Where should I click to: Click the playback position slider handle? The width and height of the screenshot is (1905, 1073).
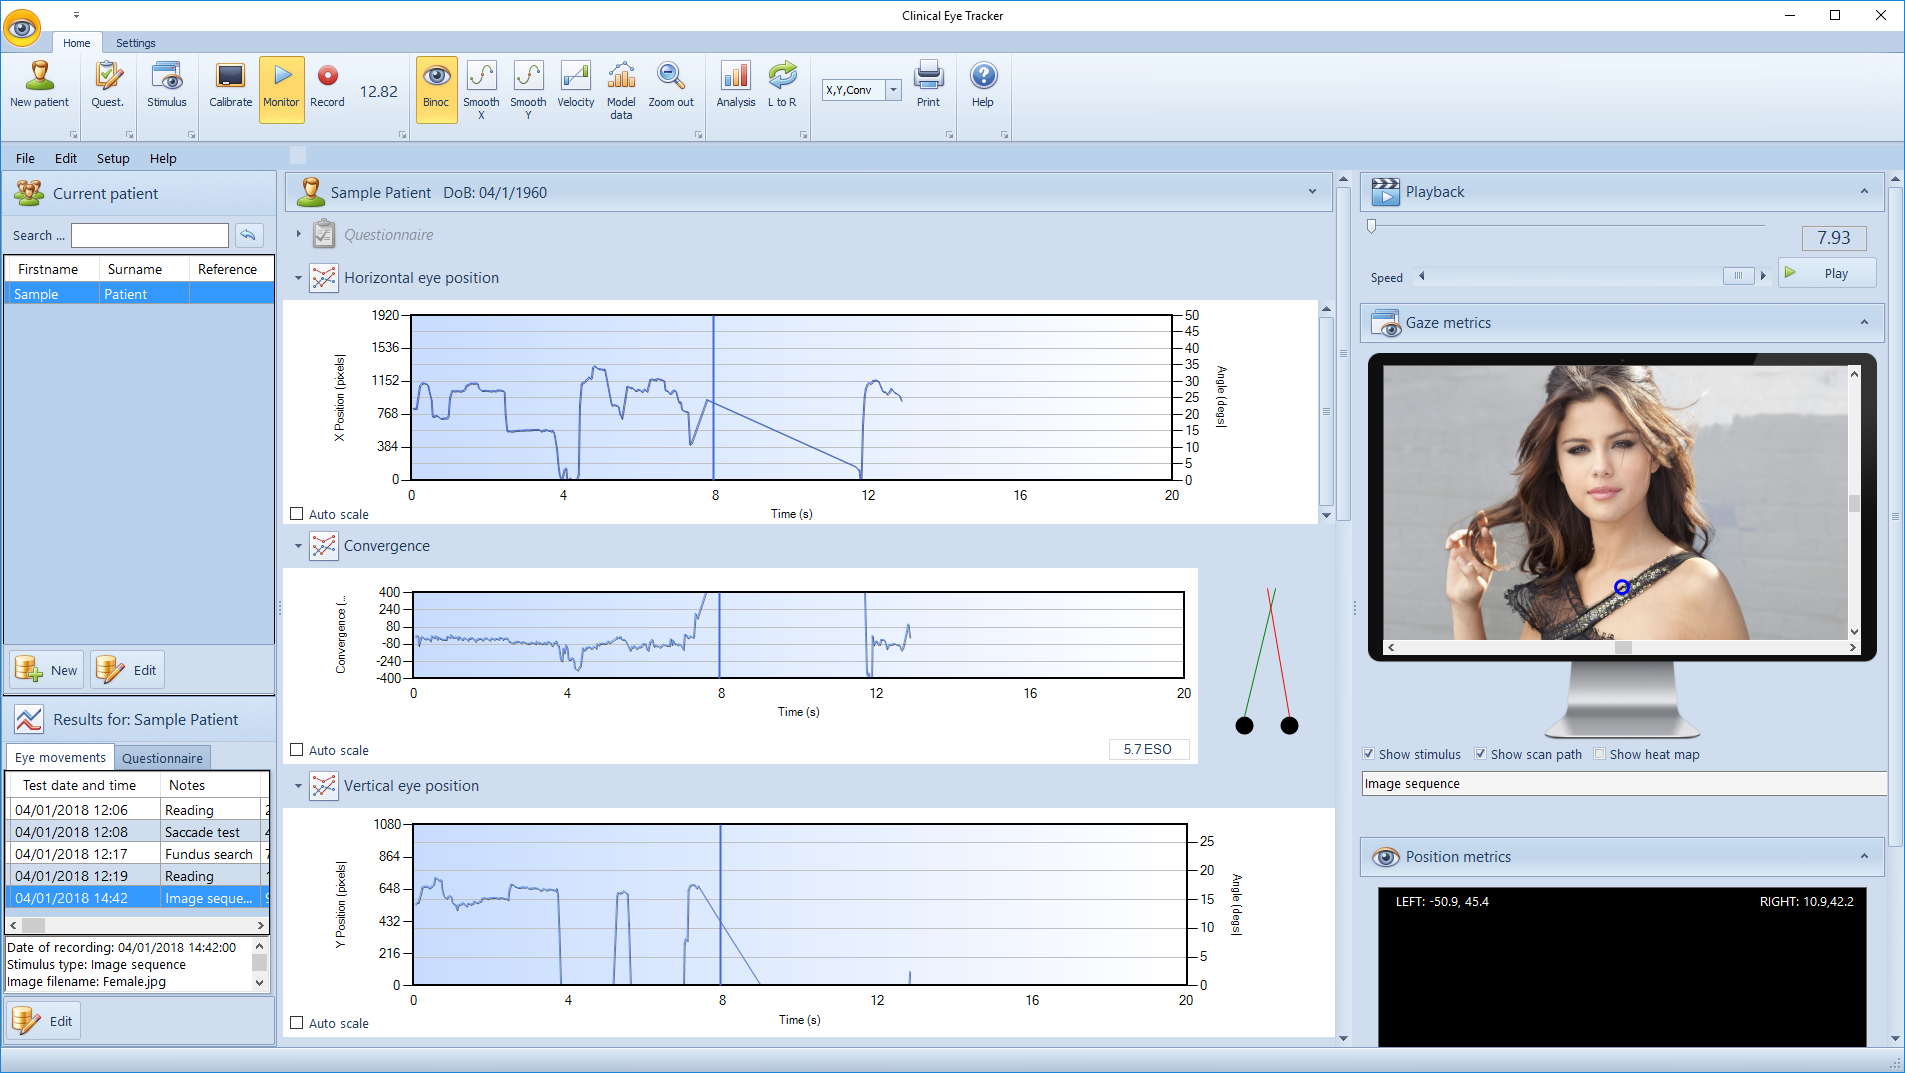pos(1372,227)
